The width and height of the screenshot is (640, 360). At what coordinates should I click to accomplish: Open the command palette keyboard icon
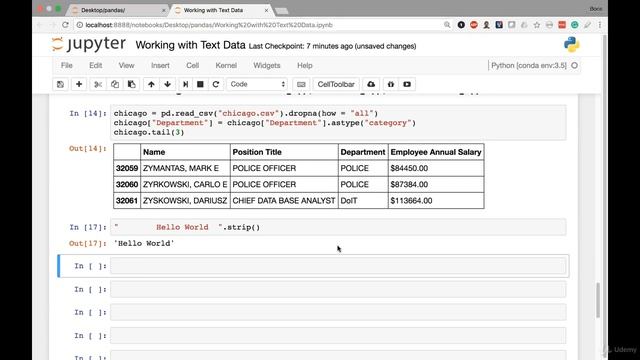click(301, 84)
